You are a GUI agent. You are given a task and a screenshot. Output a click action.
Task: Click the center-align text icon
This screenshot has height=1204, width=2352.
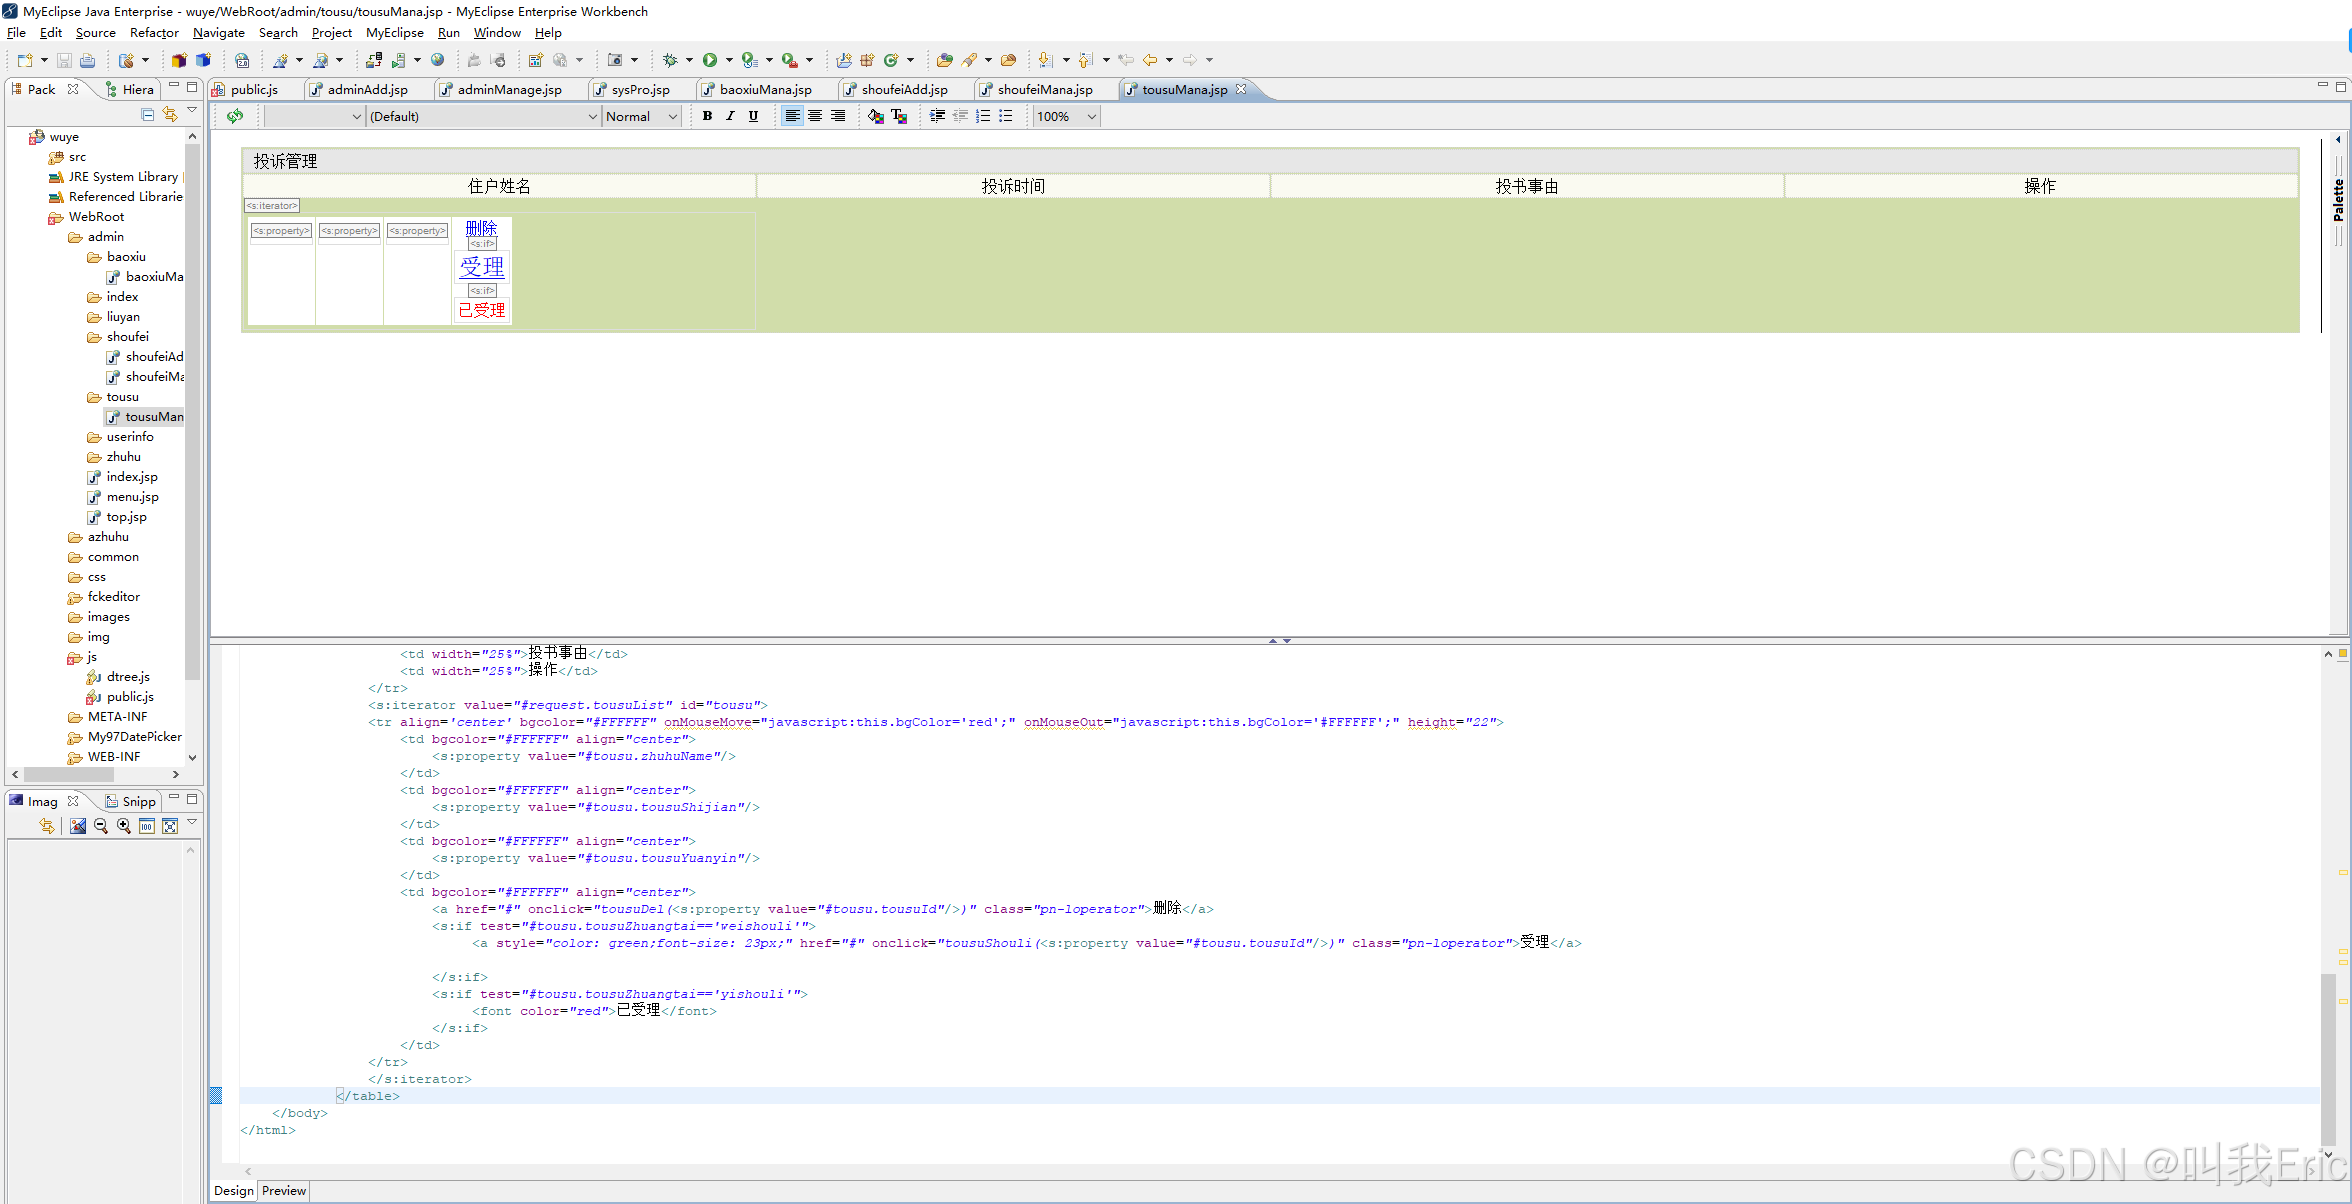point(815,116)
